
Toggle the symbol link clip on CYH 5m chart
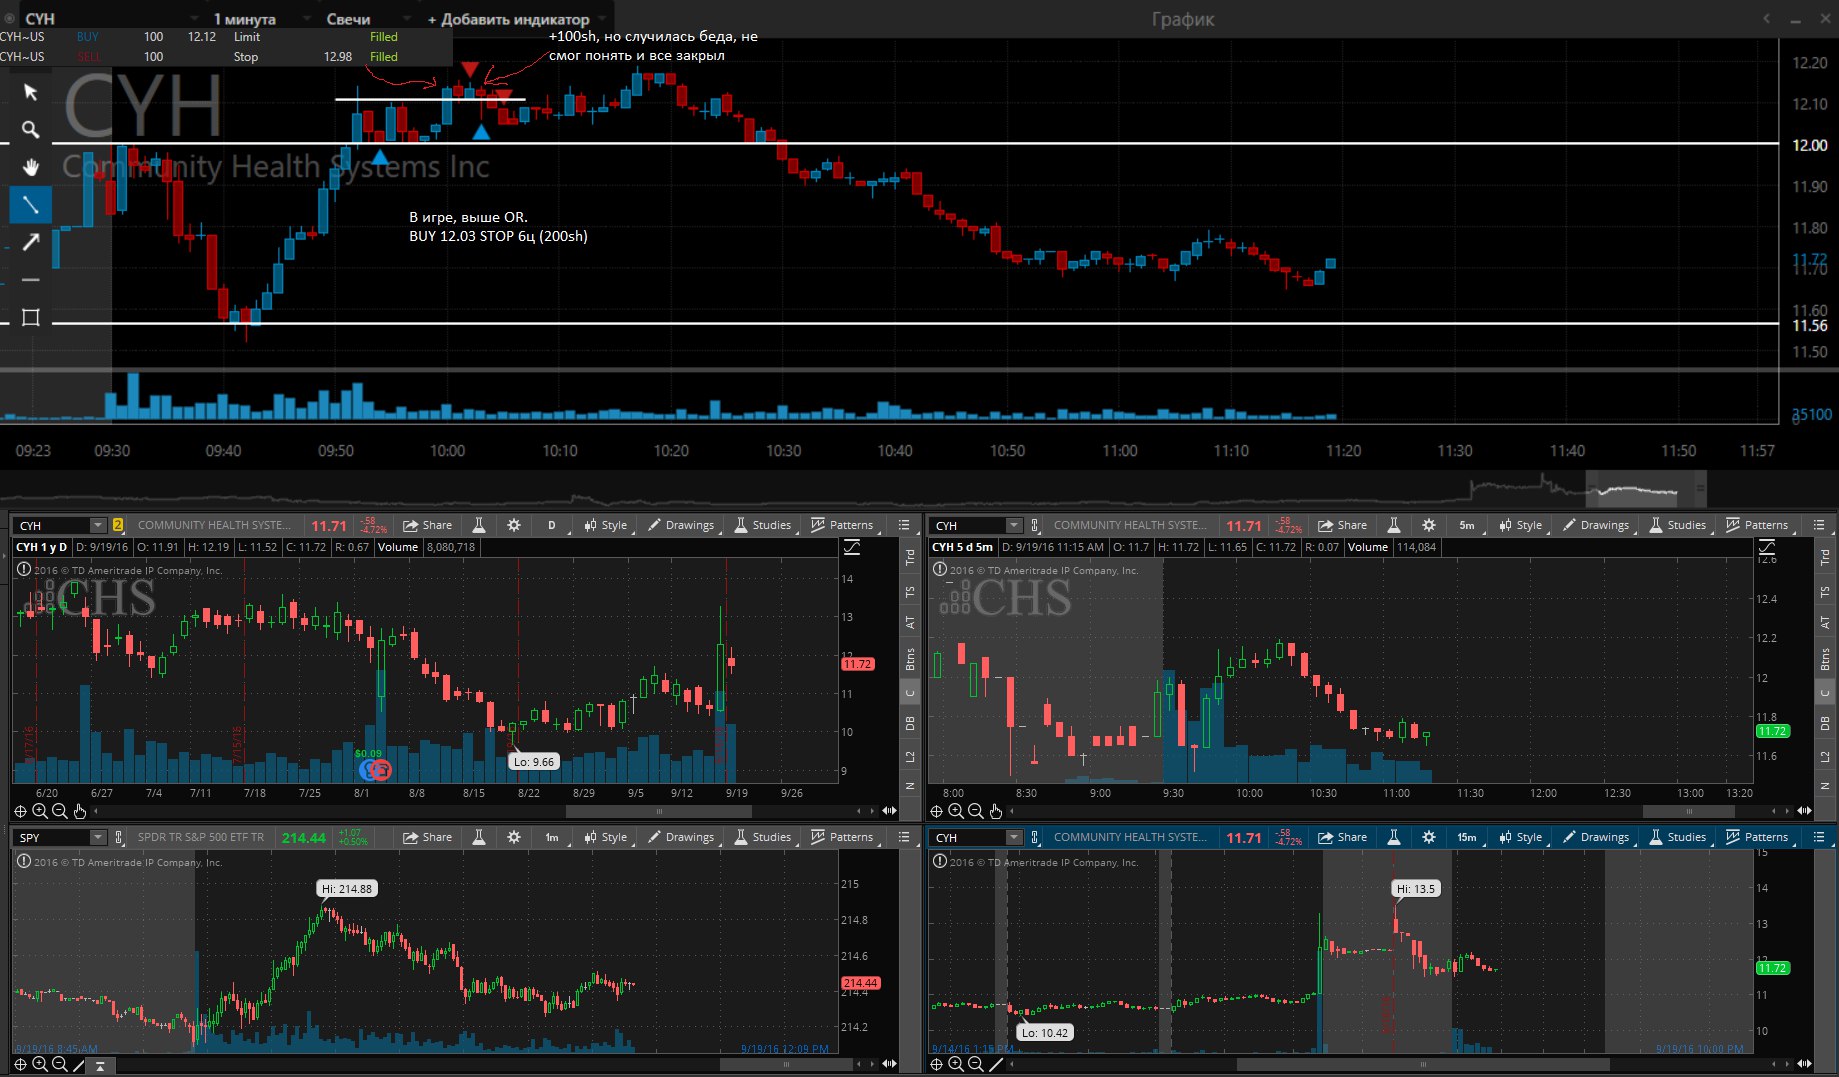point(1034,525)
